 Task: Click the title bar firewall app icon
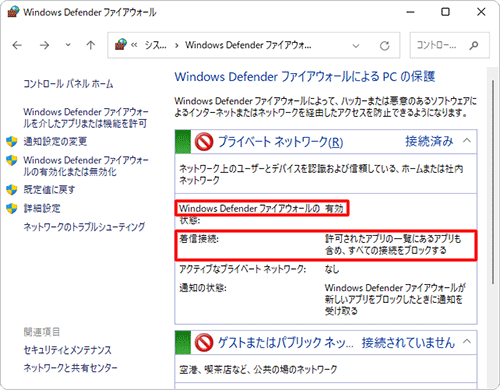pos(13,12)
